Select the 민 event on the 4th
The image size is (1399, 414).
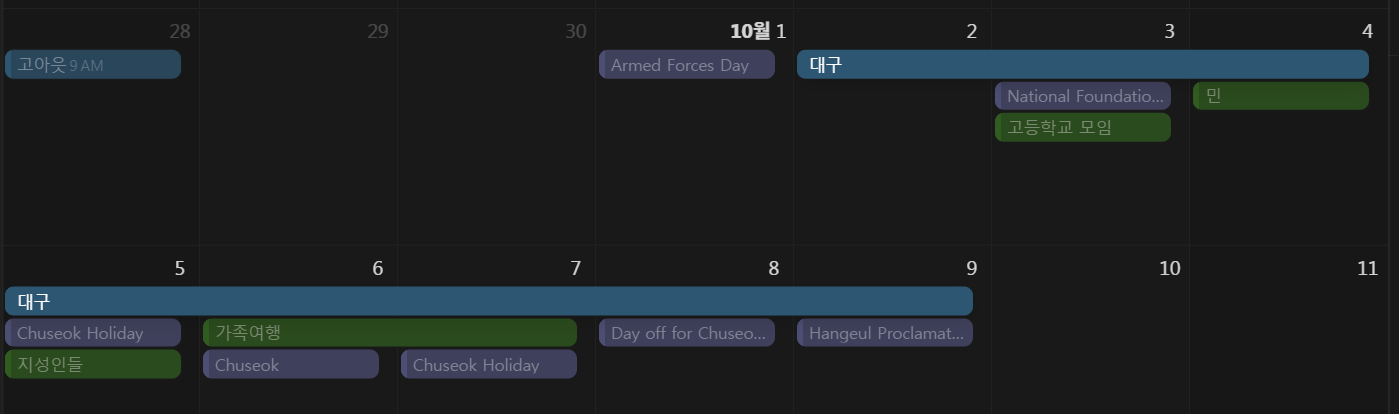(1280, 96)
